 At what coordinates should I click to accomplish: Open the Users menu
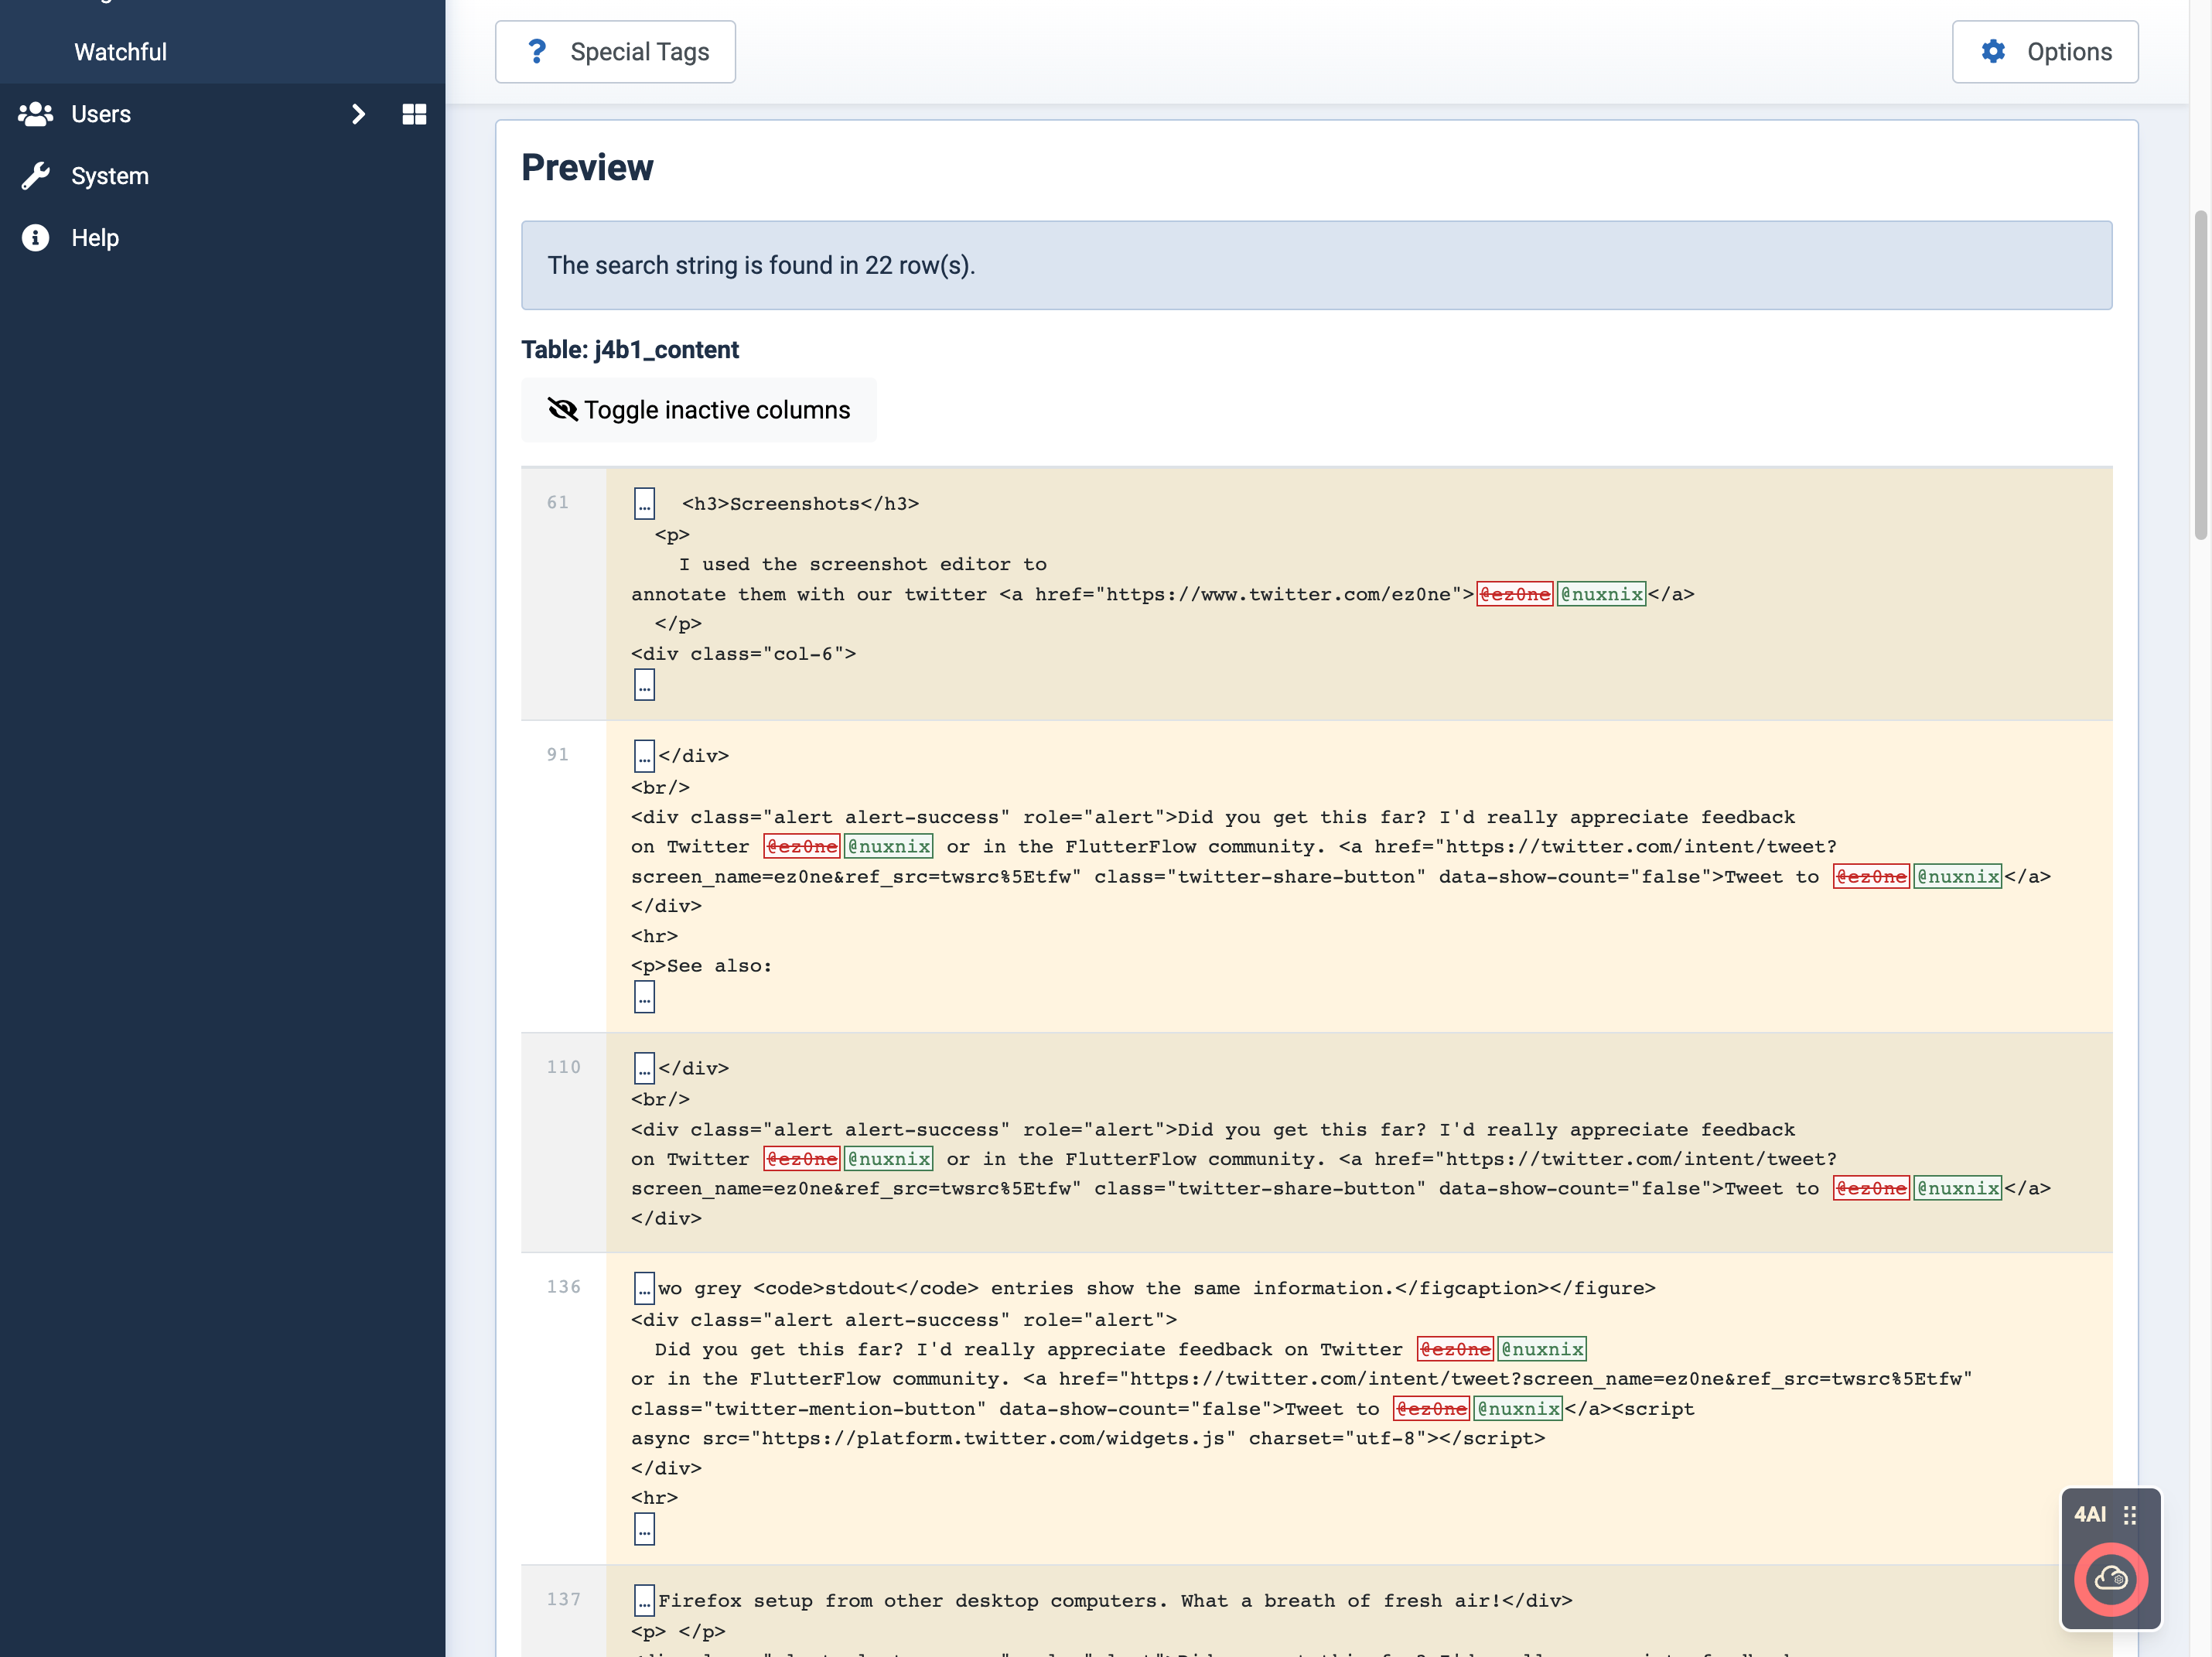[x=100, y=114]
